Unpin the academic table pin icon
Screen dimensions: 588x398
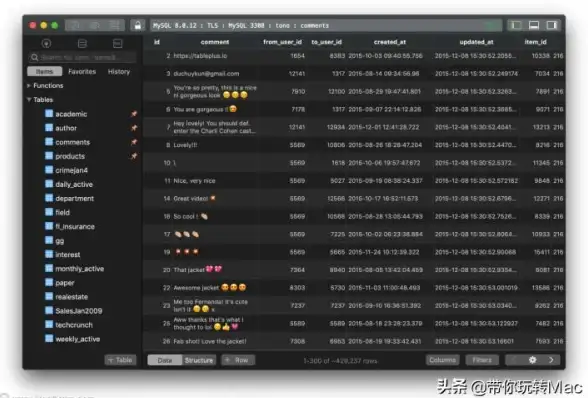[x=134, y=114]
